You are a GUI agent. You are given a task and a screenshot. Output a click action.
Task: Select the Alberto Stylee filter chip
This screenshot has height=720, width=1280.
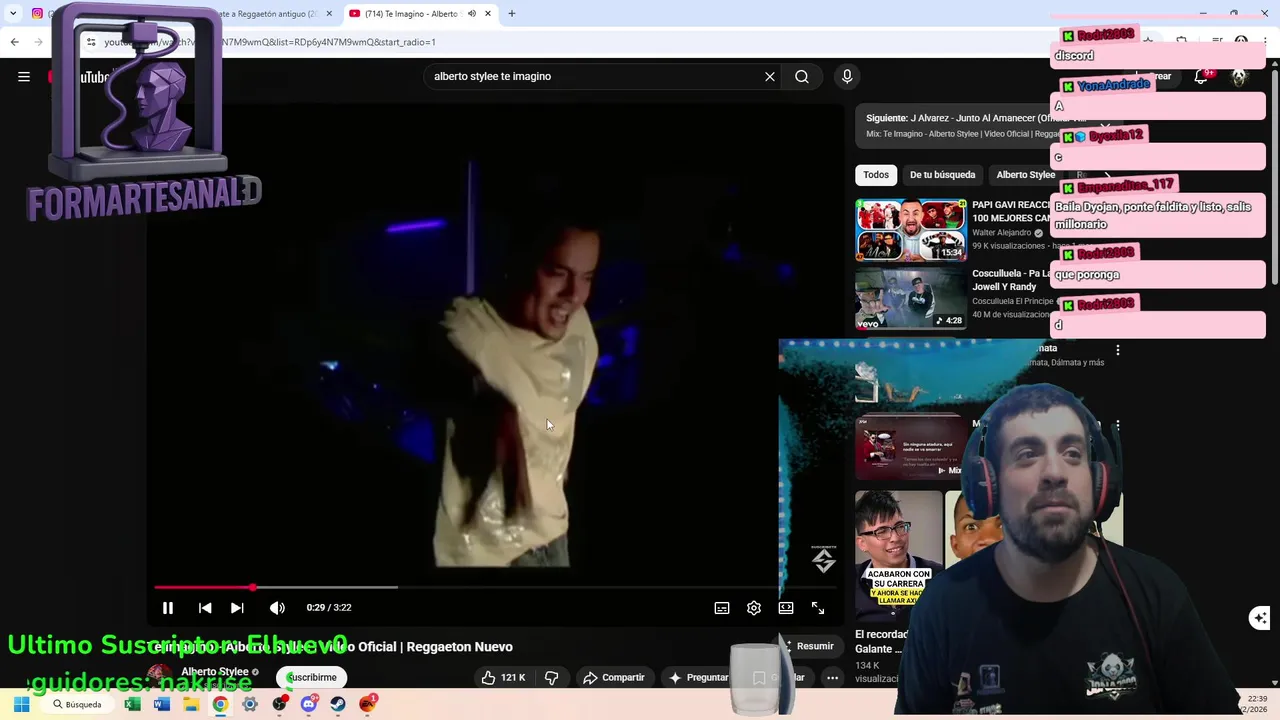coord(1025,174)
